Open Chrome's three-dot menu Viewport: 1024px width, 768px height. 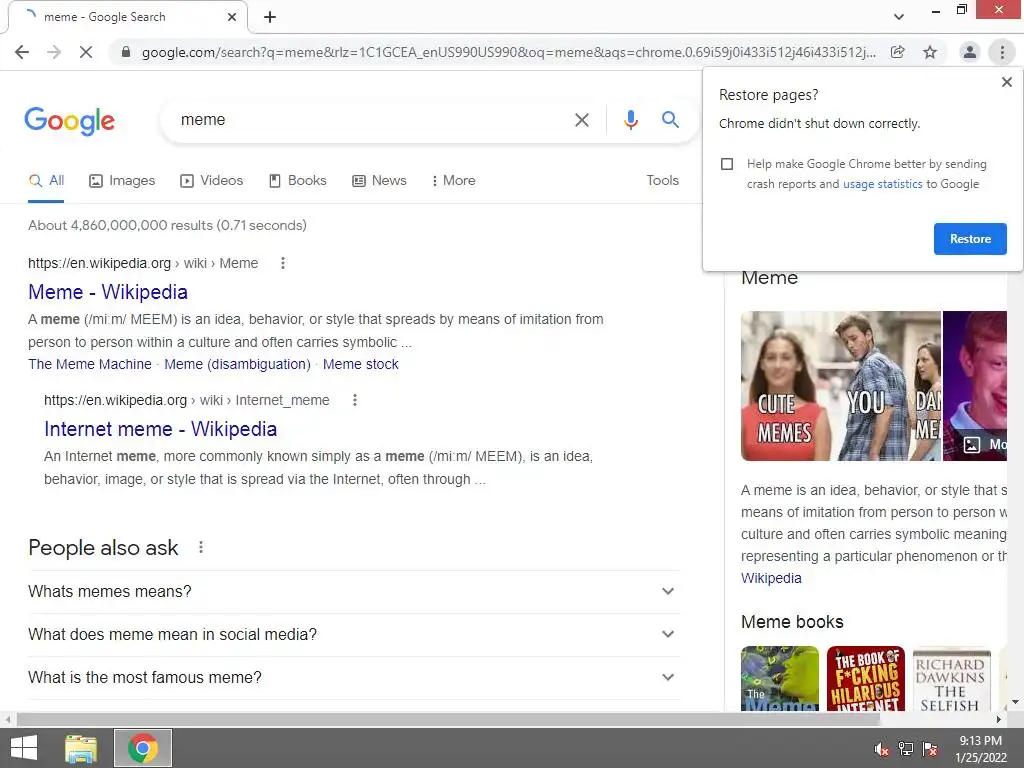pos(1002,52)
